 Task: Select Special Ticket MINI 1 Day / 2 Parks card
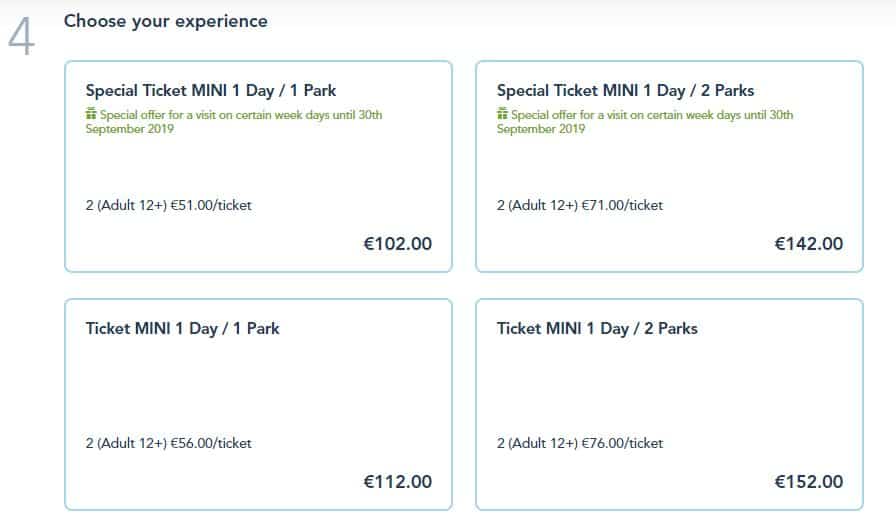669,166
